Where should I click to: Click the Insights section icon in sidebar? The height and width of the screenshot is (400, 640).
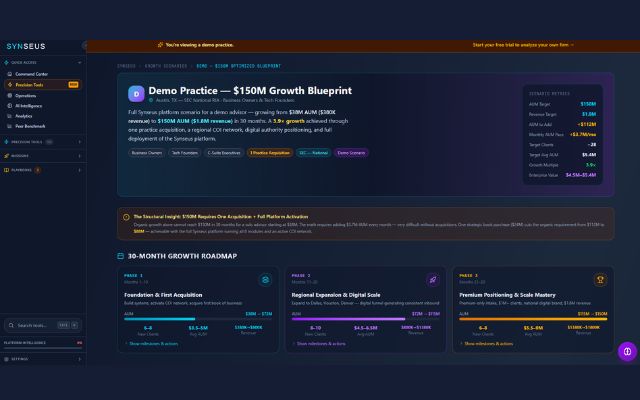click(x=6, y=156)
